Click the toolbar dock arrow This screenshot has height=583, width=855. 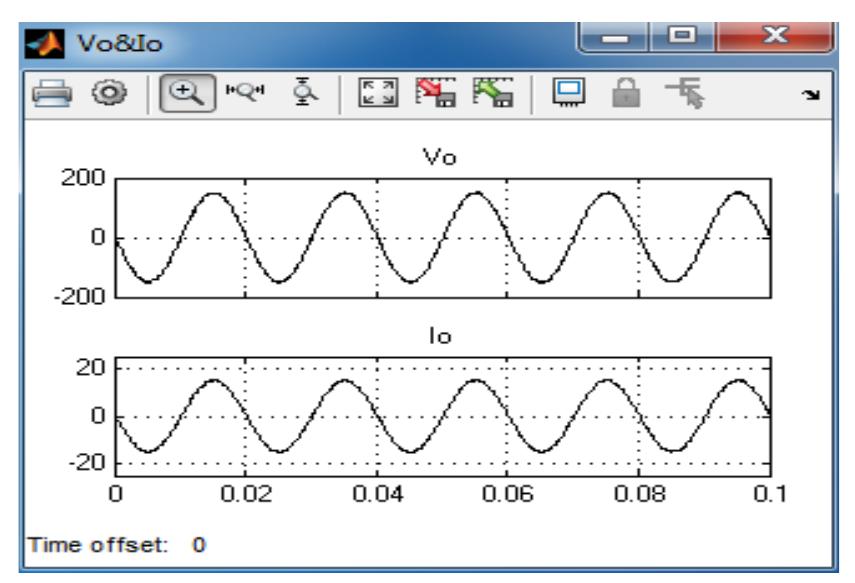[811, 95]
